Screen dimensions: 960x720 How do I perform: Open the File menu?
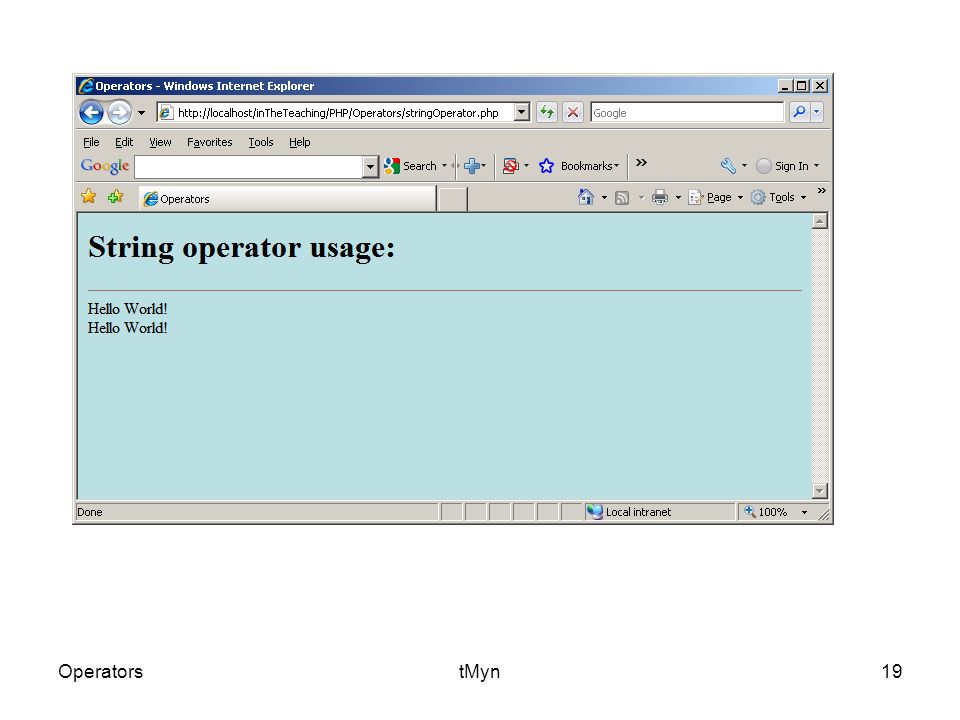click(91, 142)
